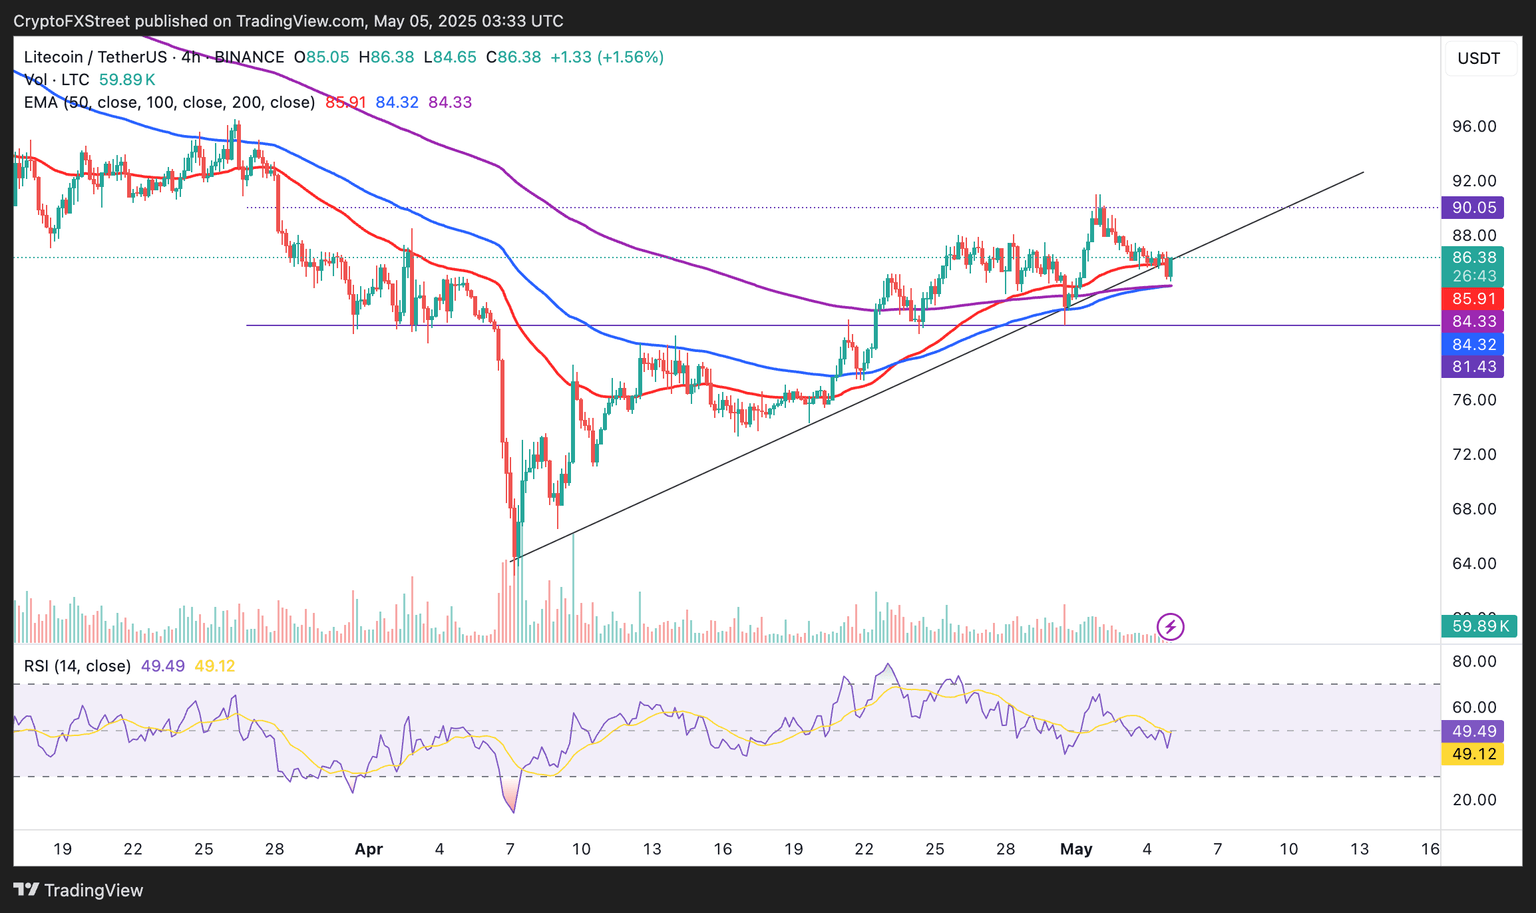The width and height of the screenshot is (1536, 913).
Task: Click the May label on time axis
Action: point(1076,849)
